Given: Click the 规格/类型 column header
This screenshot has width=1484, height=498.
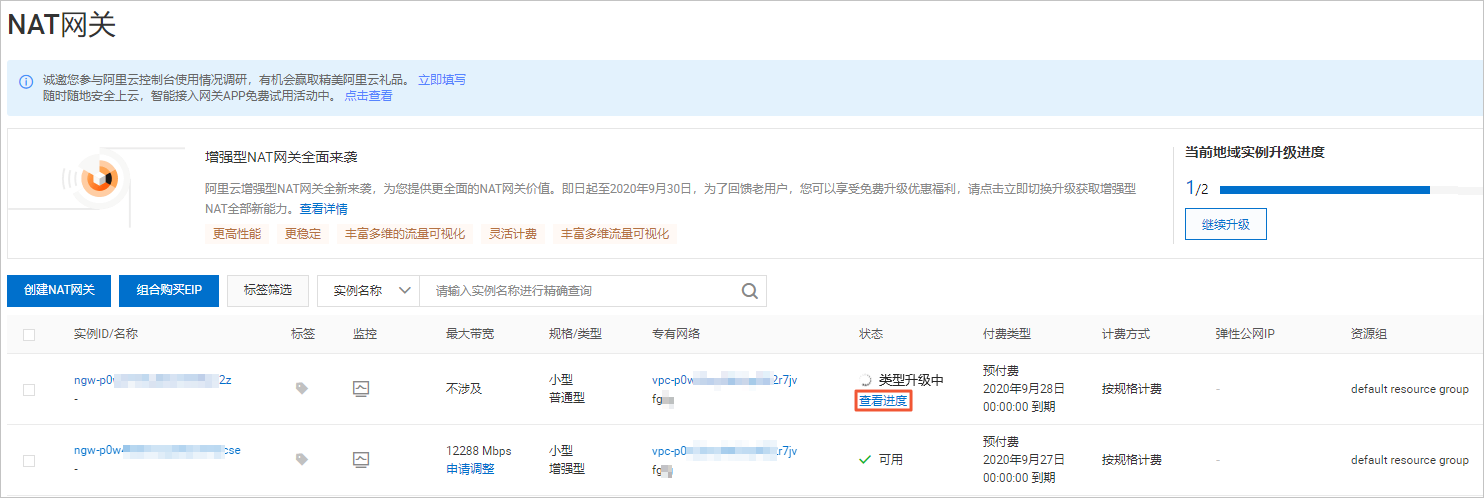Looking at the screenshot, I should 575,334.
